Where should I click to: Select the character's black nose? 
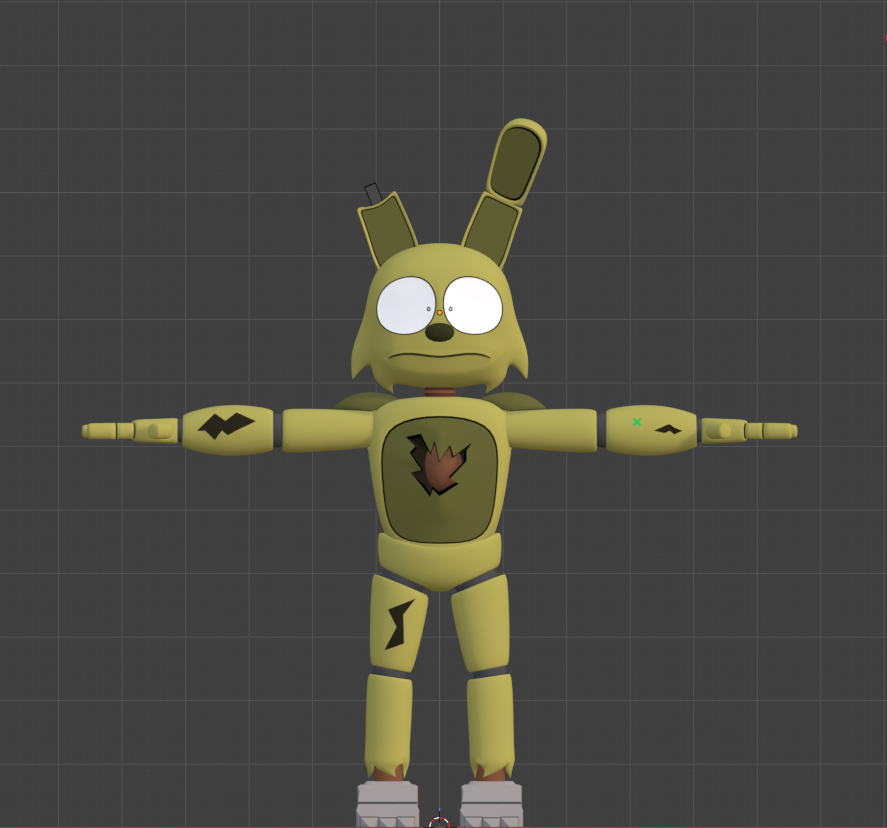tap(440, 332)
